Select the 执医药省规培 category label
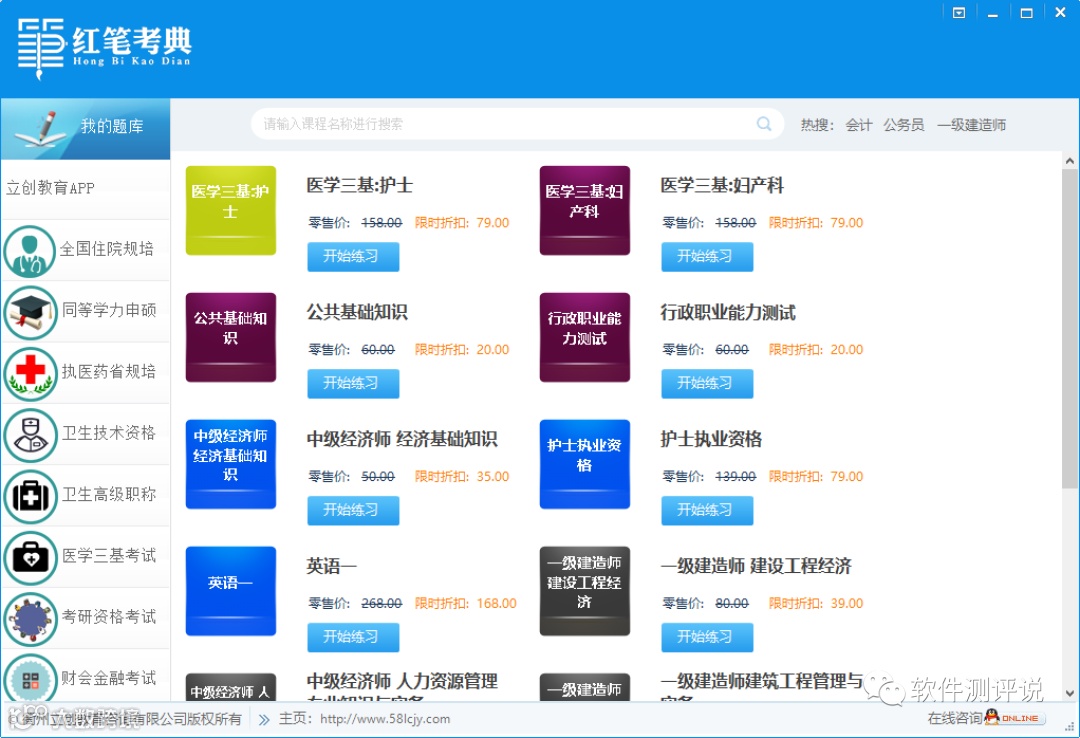Viewport: 1080px width, 738px height. coord(109,371)
